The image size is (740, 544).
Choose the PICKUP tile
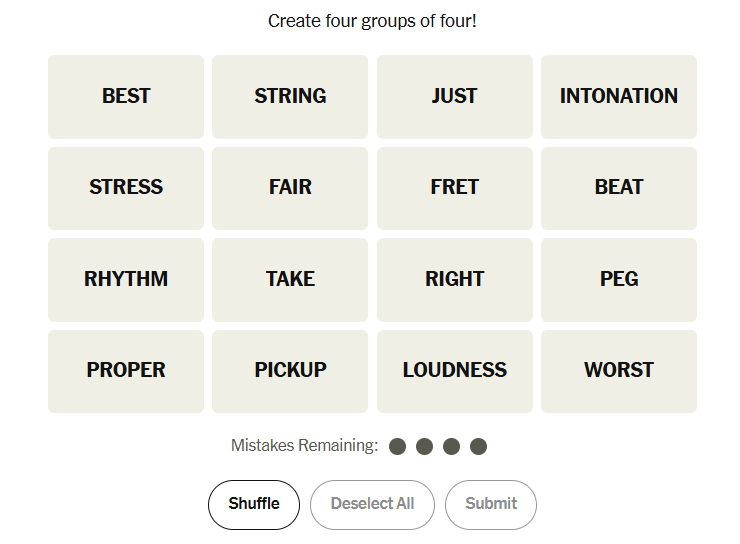290,371
